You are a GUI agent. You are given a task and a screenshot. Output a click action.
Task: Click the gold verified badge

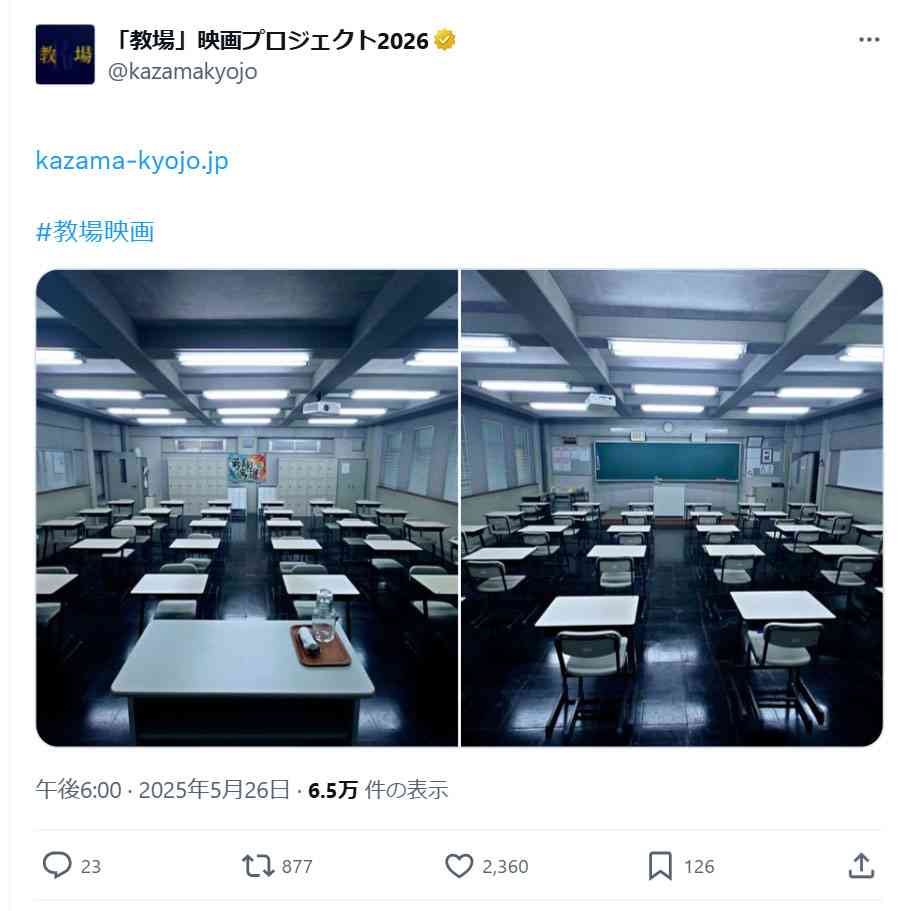click(x=444, y=40)
